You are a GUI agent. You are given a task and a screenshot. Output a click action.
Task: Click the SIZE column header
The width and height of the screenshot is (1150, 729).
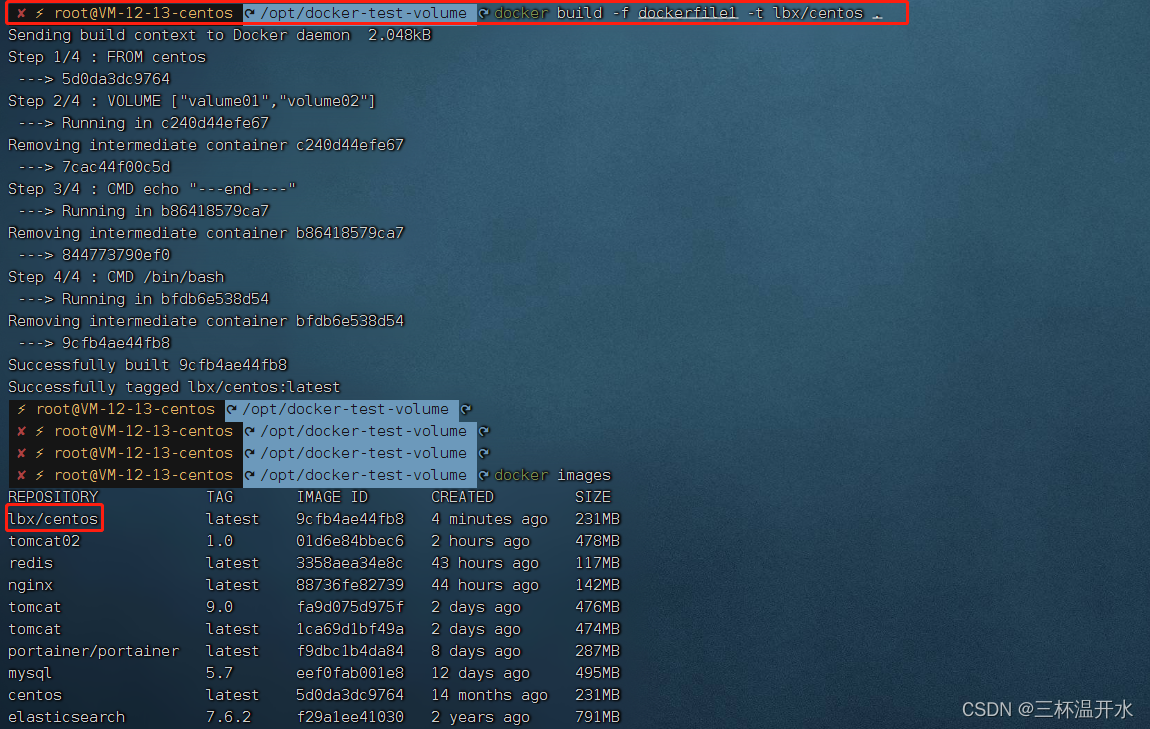click(593, 497)
